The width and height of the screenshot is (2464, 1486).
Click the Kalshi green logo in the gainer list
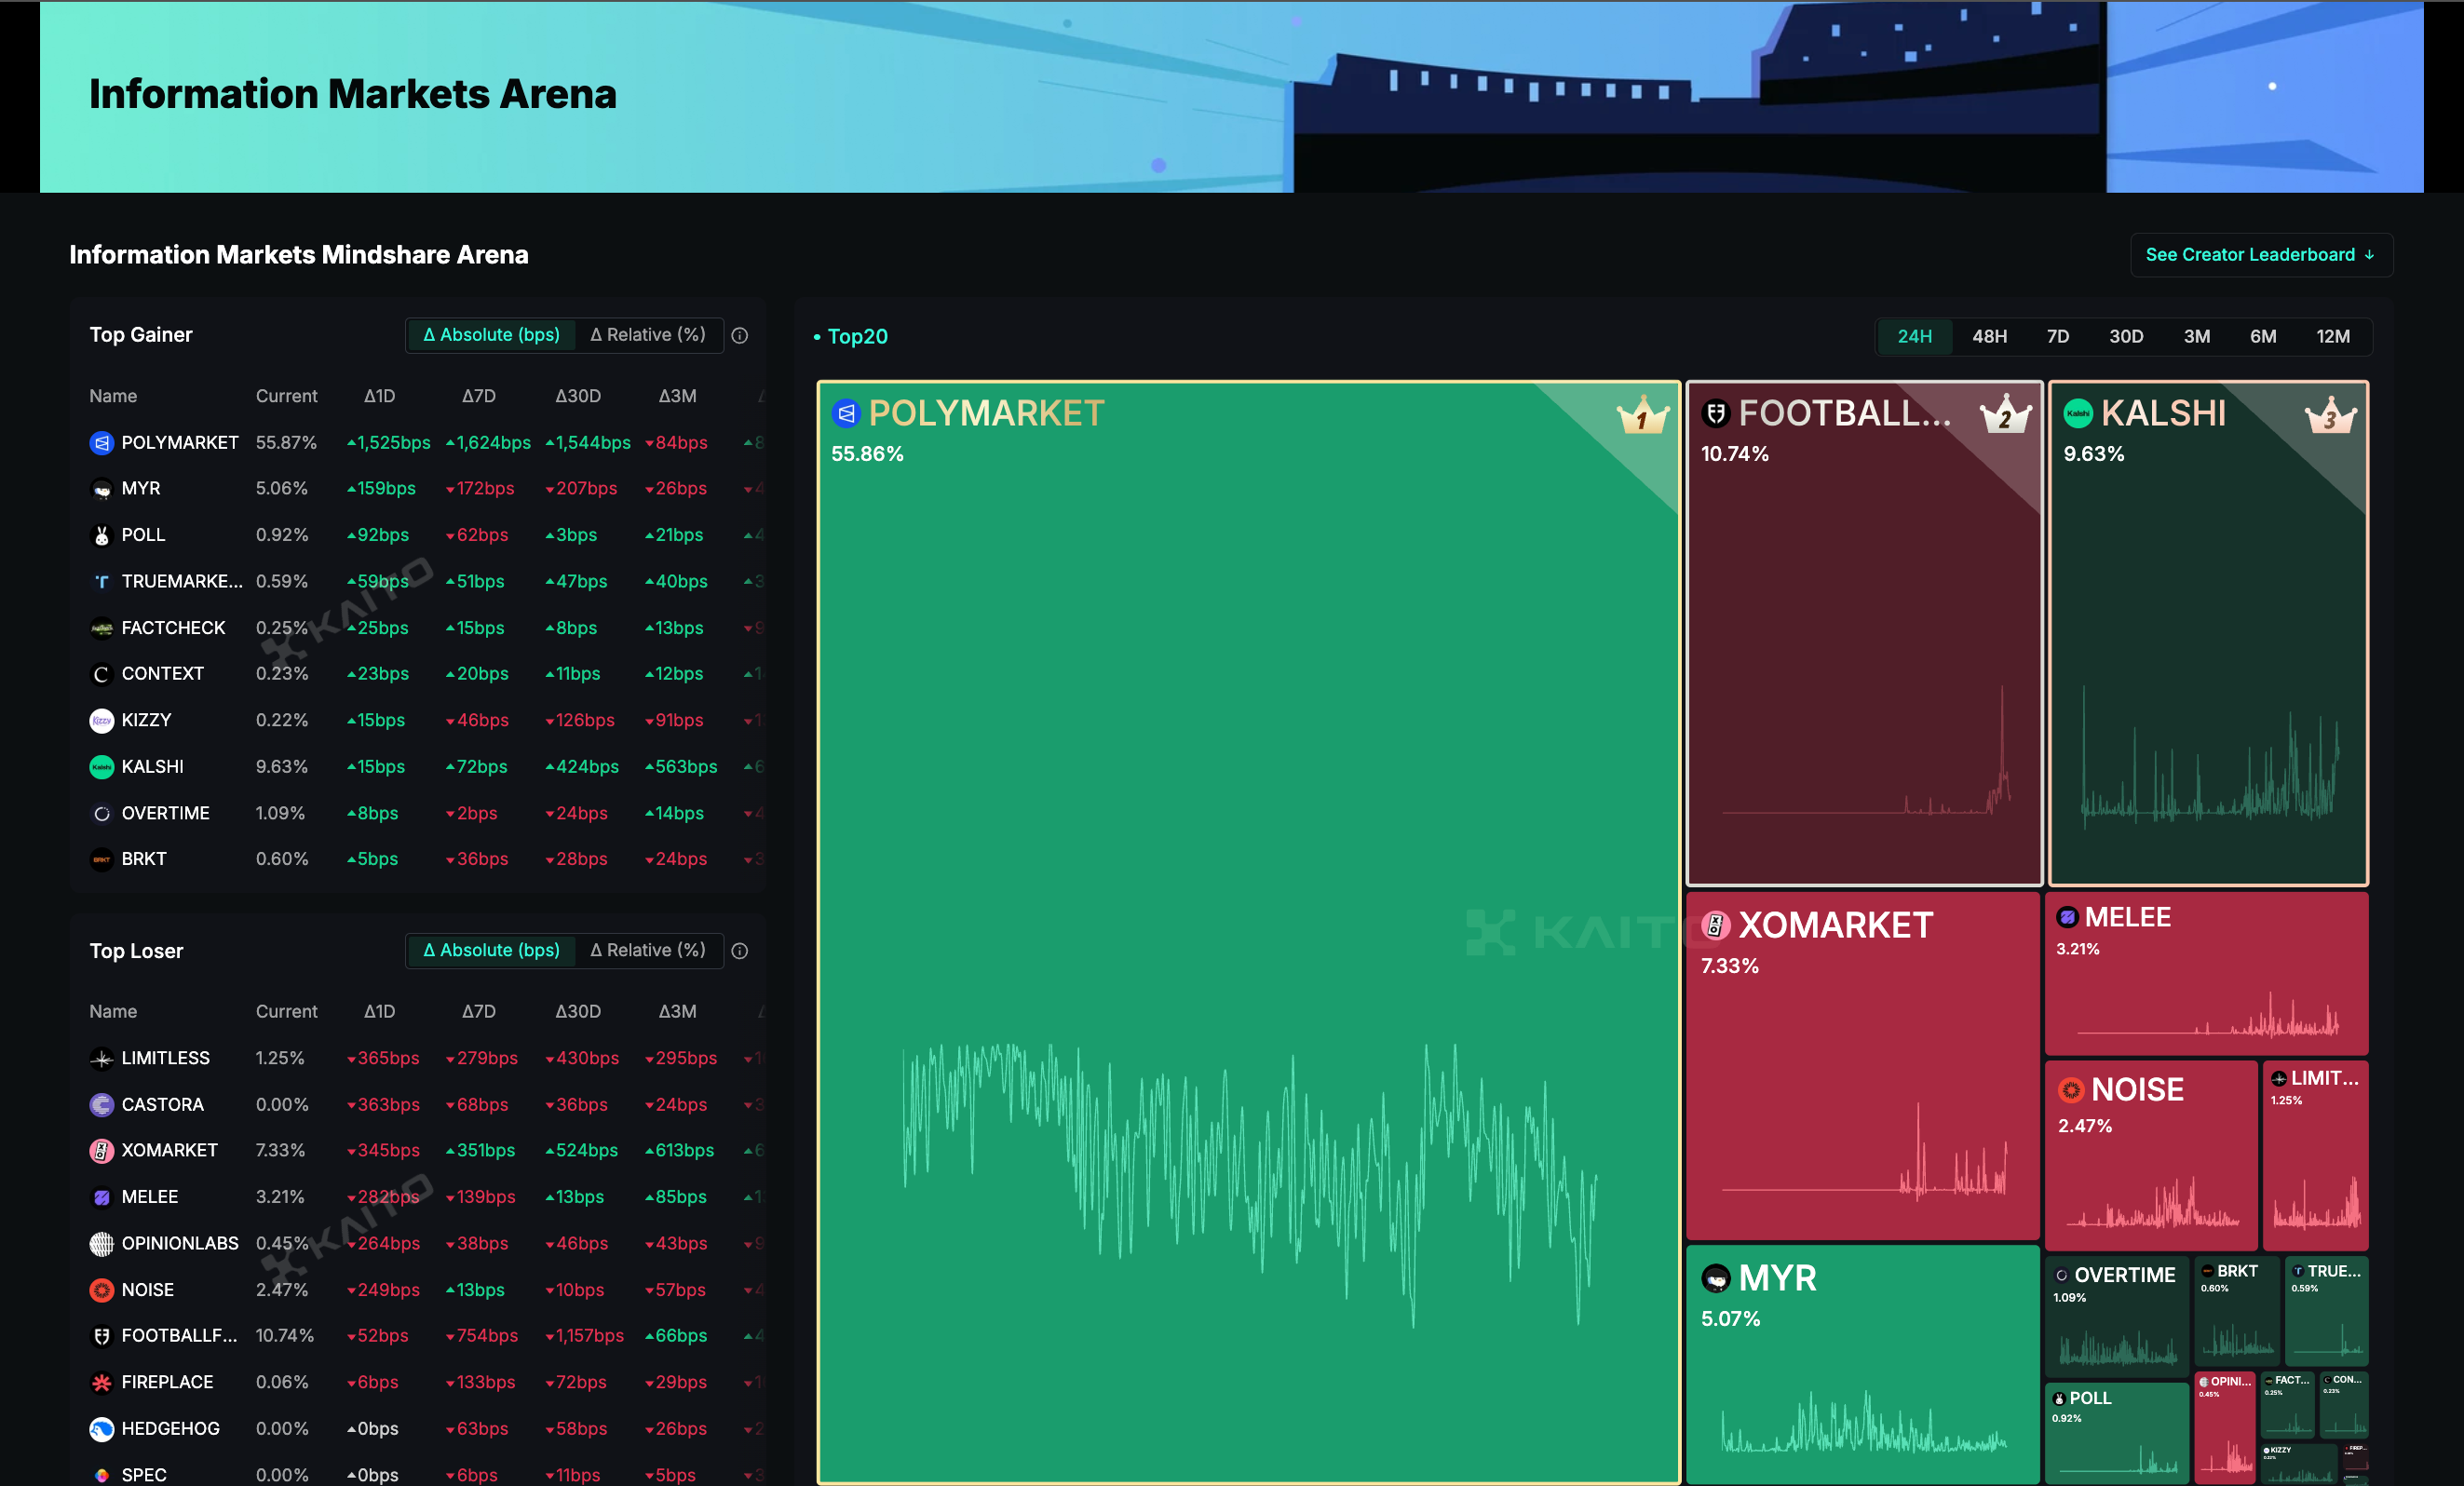[101, 767]
